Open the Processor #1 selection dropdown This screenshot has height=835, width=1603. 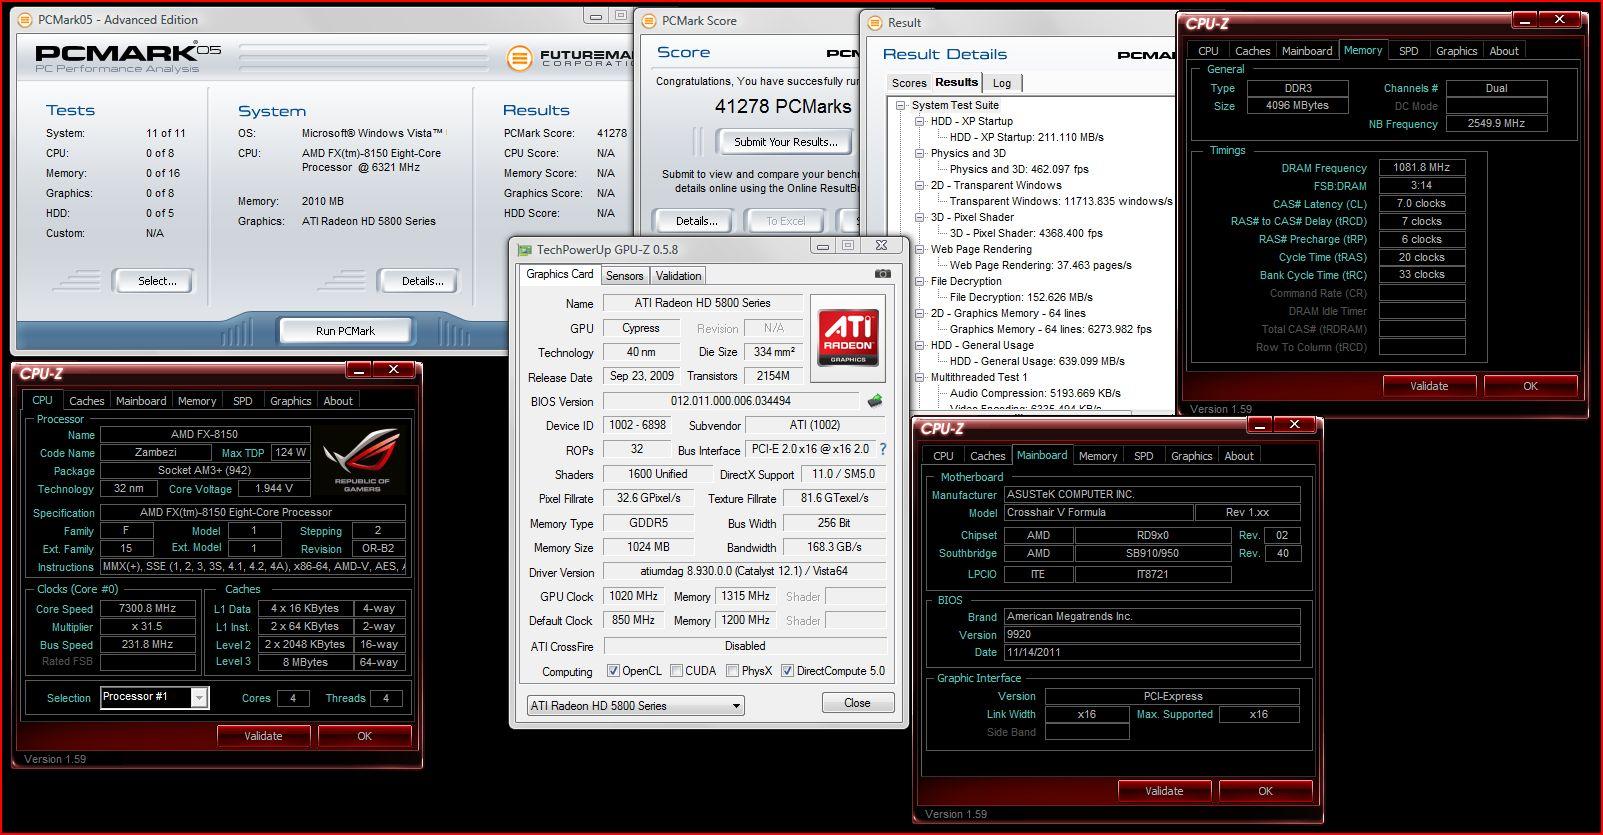[199, 697]
